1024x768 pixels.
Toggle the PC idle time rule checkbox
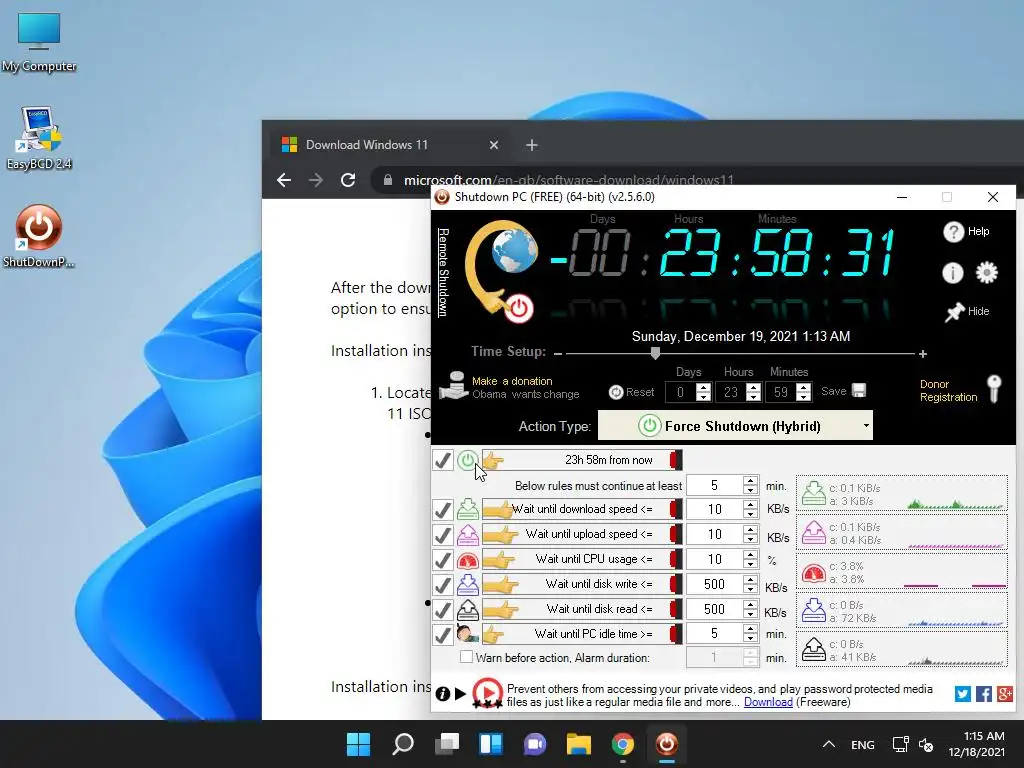pyautogui.click(x=443, y=633)
